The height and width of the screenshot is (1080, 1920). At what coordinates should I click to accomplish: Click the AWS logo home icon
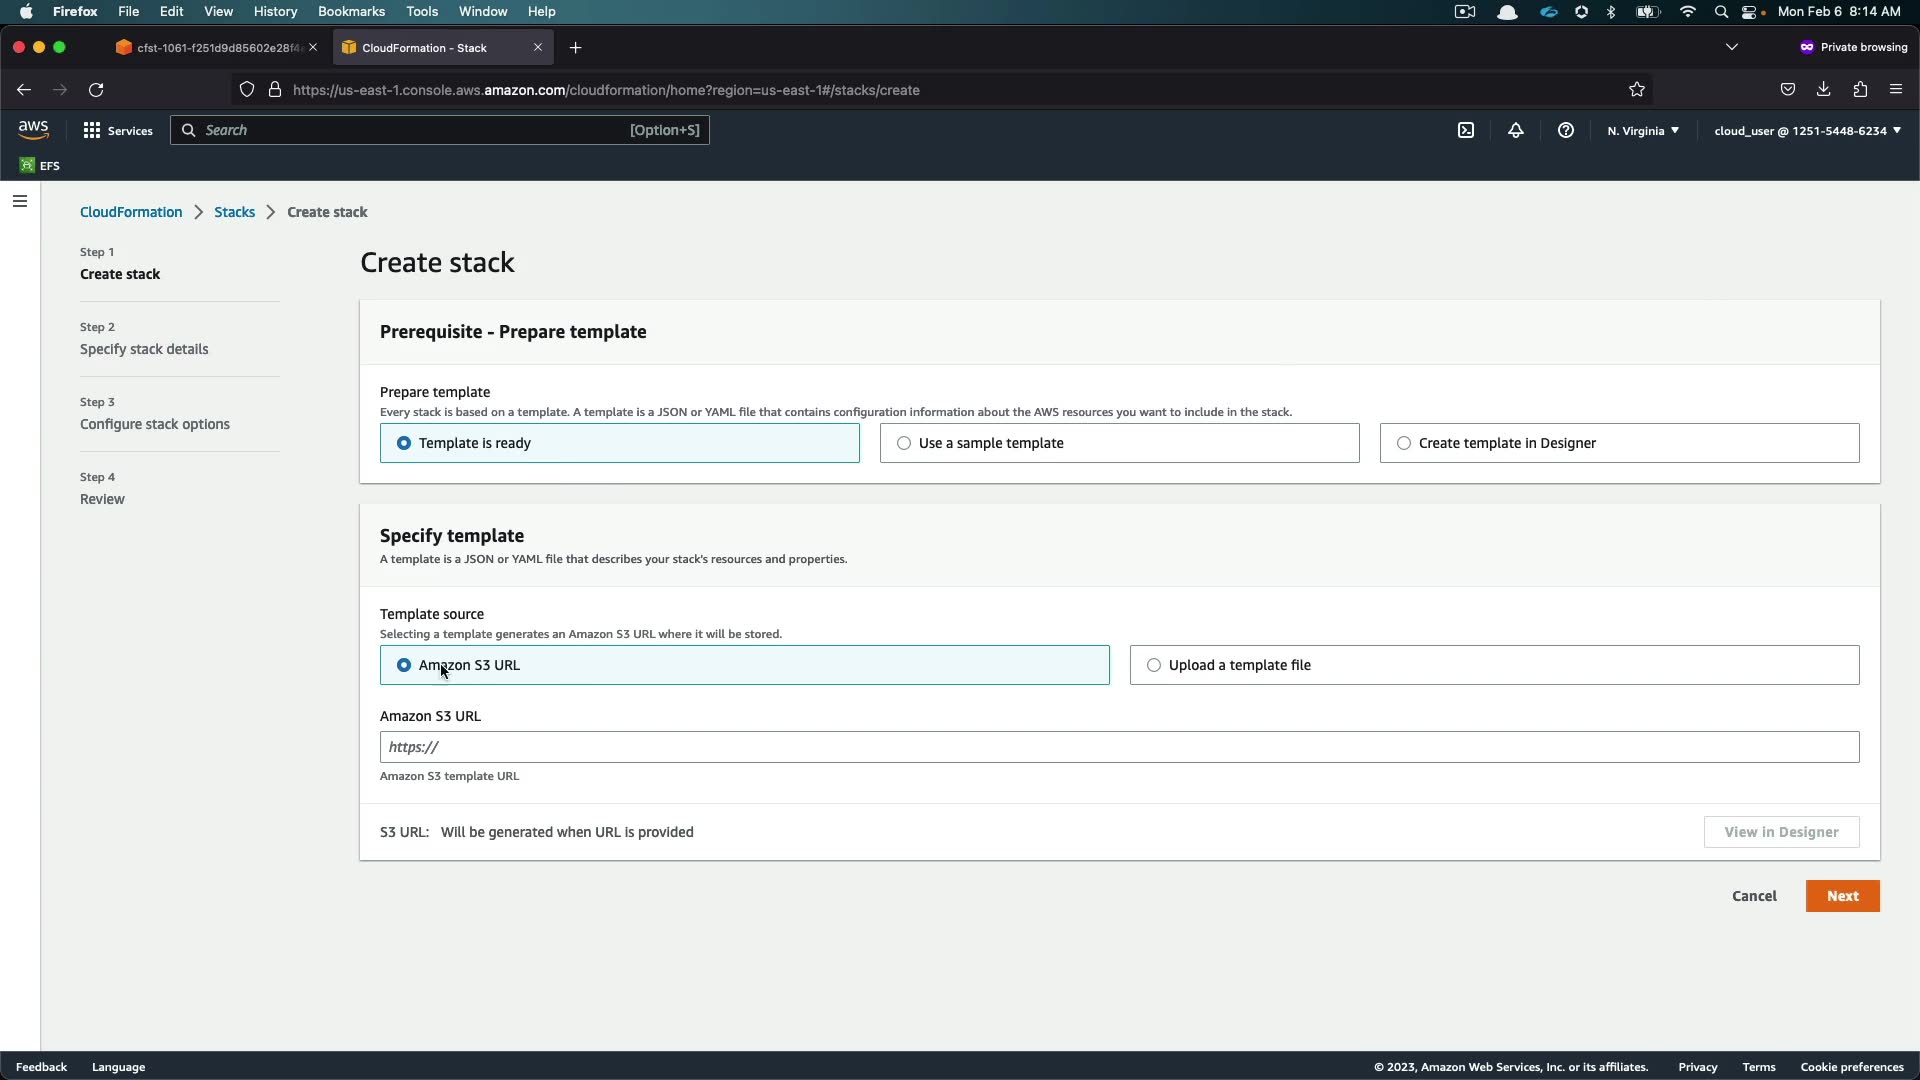coord(33,130)
